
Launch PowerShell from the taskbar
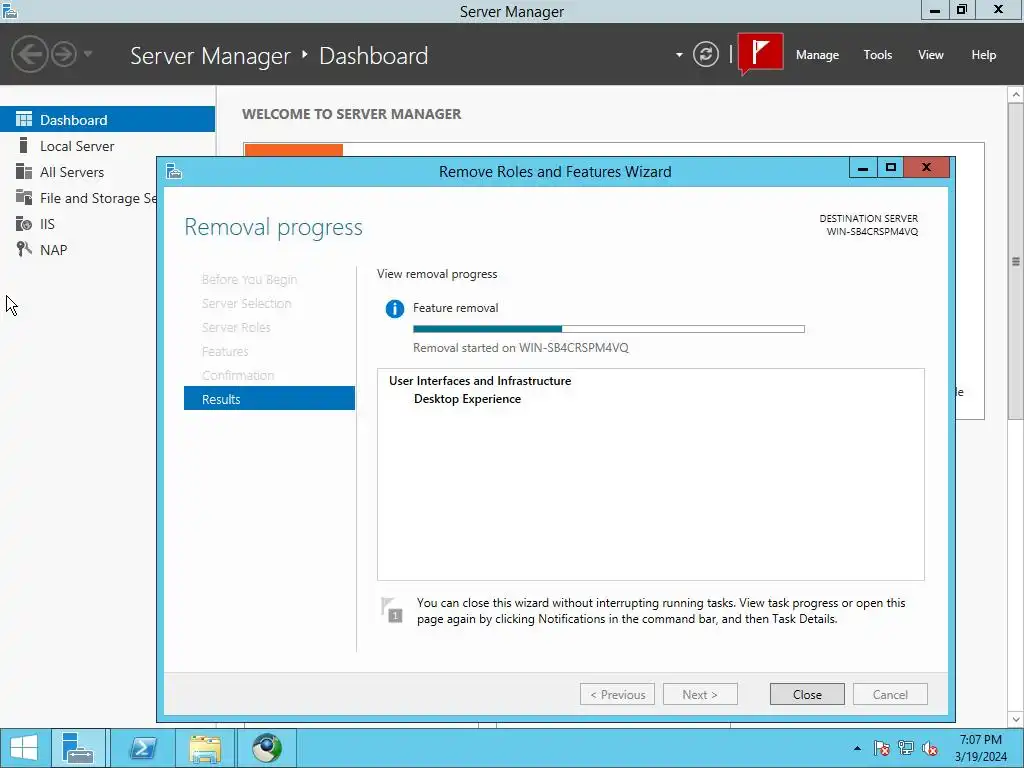point(142,748)
